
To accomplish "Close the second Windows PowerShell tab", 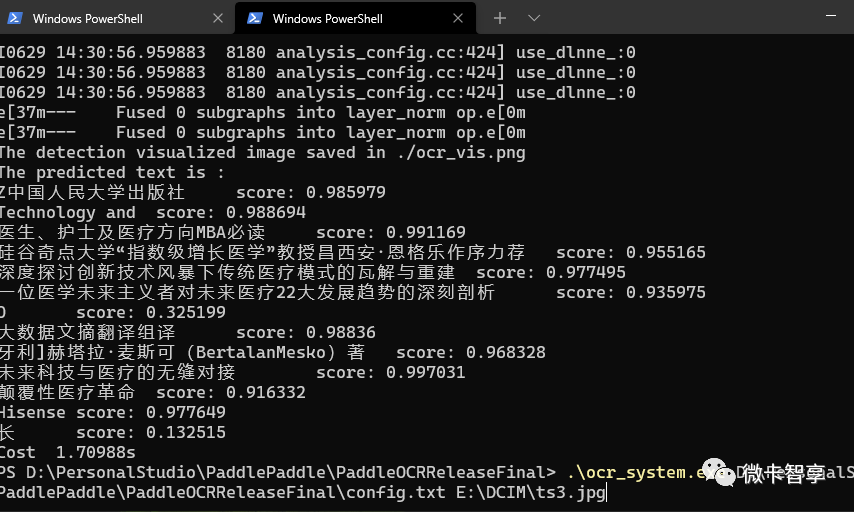I will [458, 19].
